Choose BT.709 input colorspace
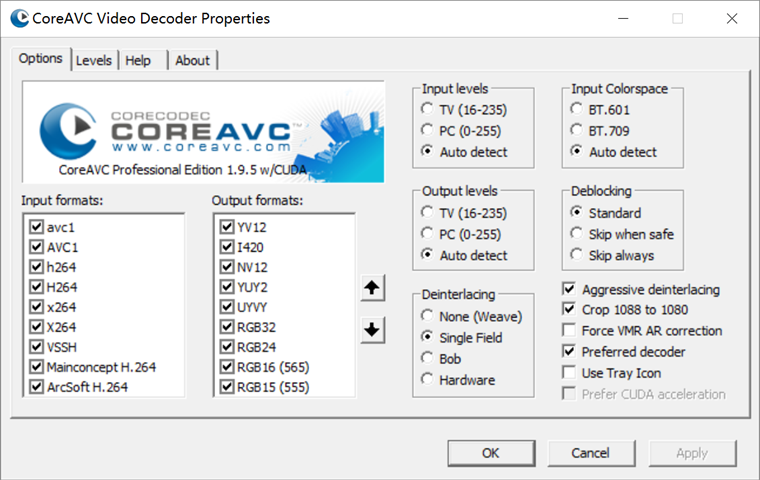This screenshot has width=760, height=480. pyautogui.click(x=577, y=130)
